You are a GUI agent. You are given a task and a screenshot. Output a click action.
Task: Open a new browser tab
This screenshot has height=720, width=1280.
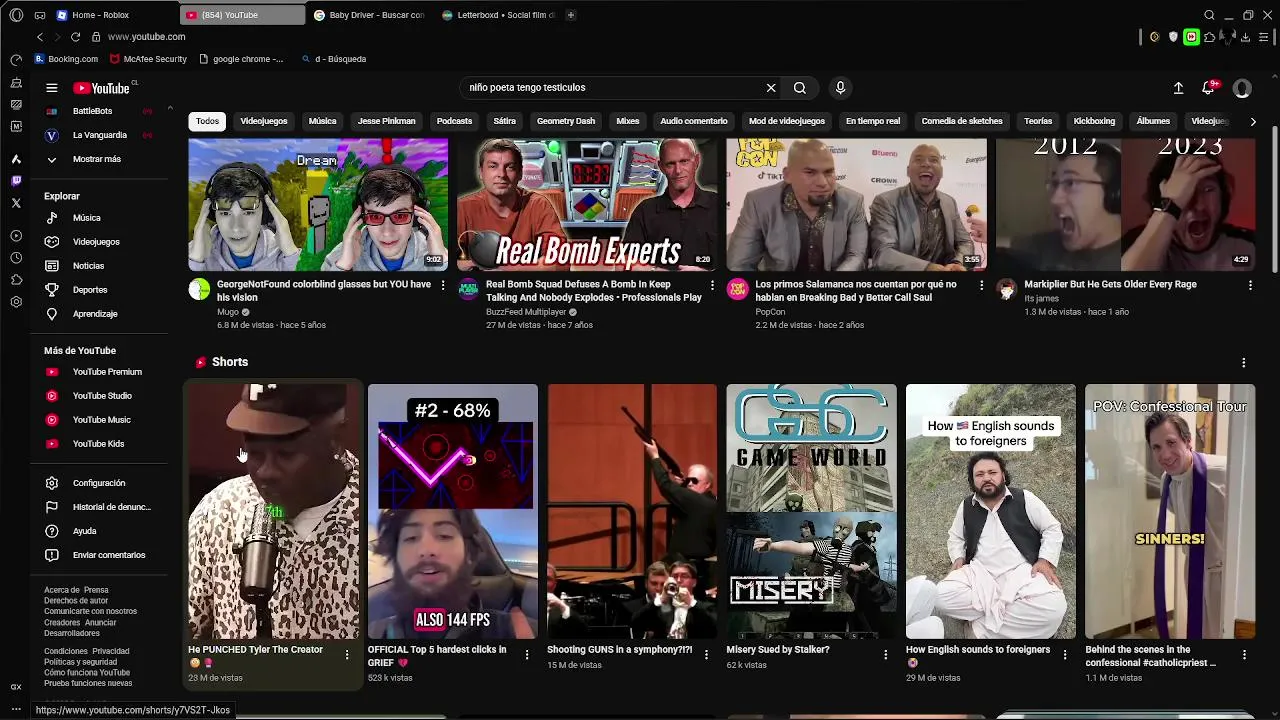tap(571, 15)
